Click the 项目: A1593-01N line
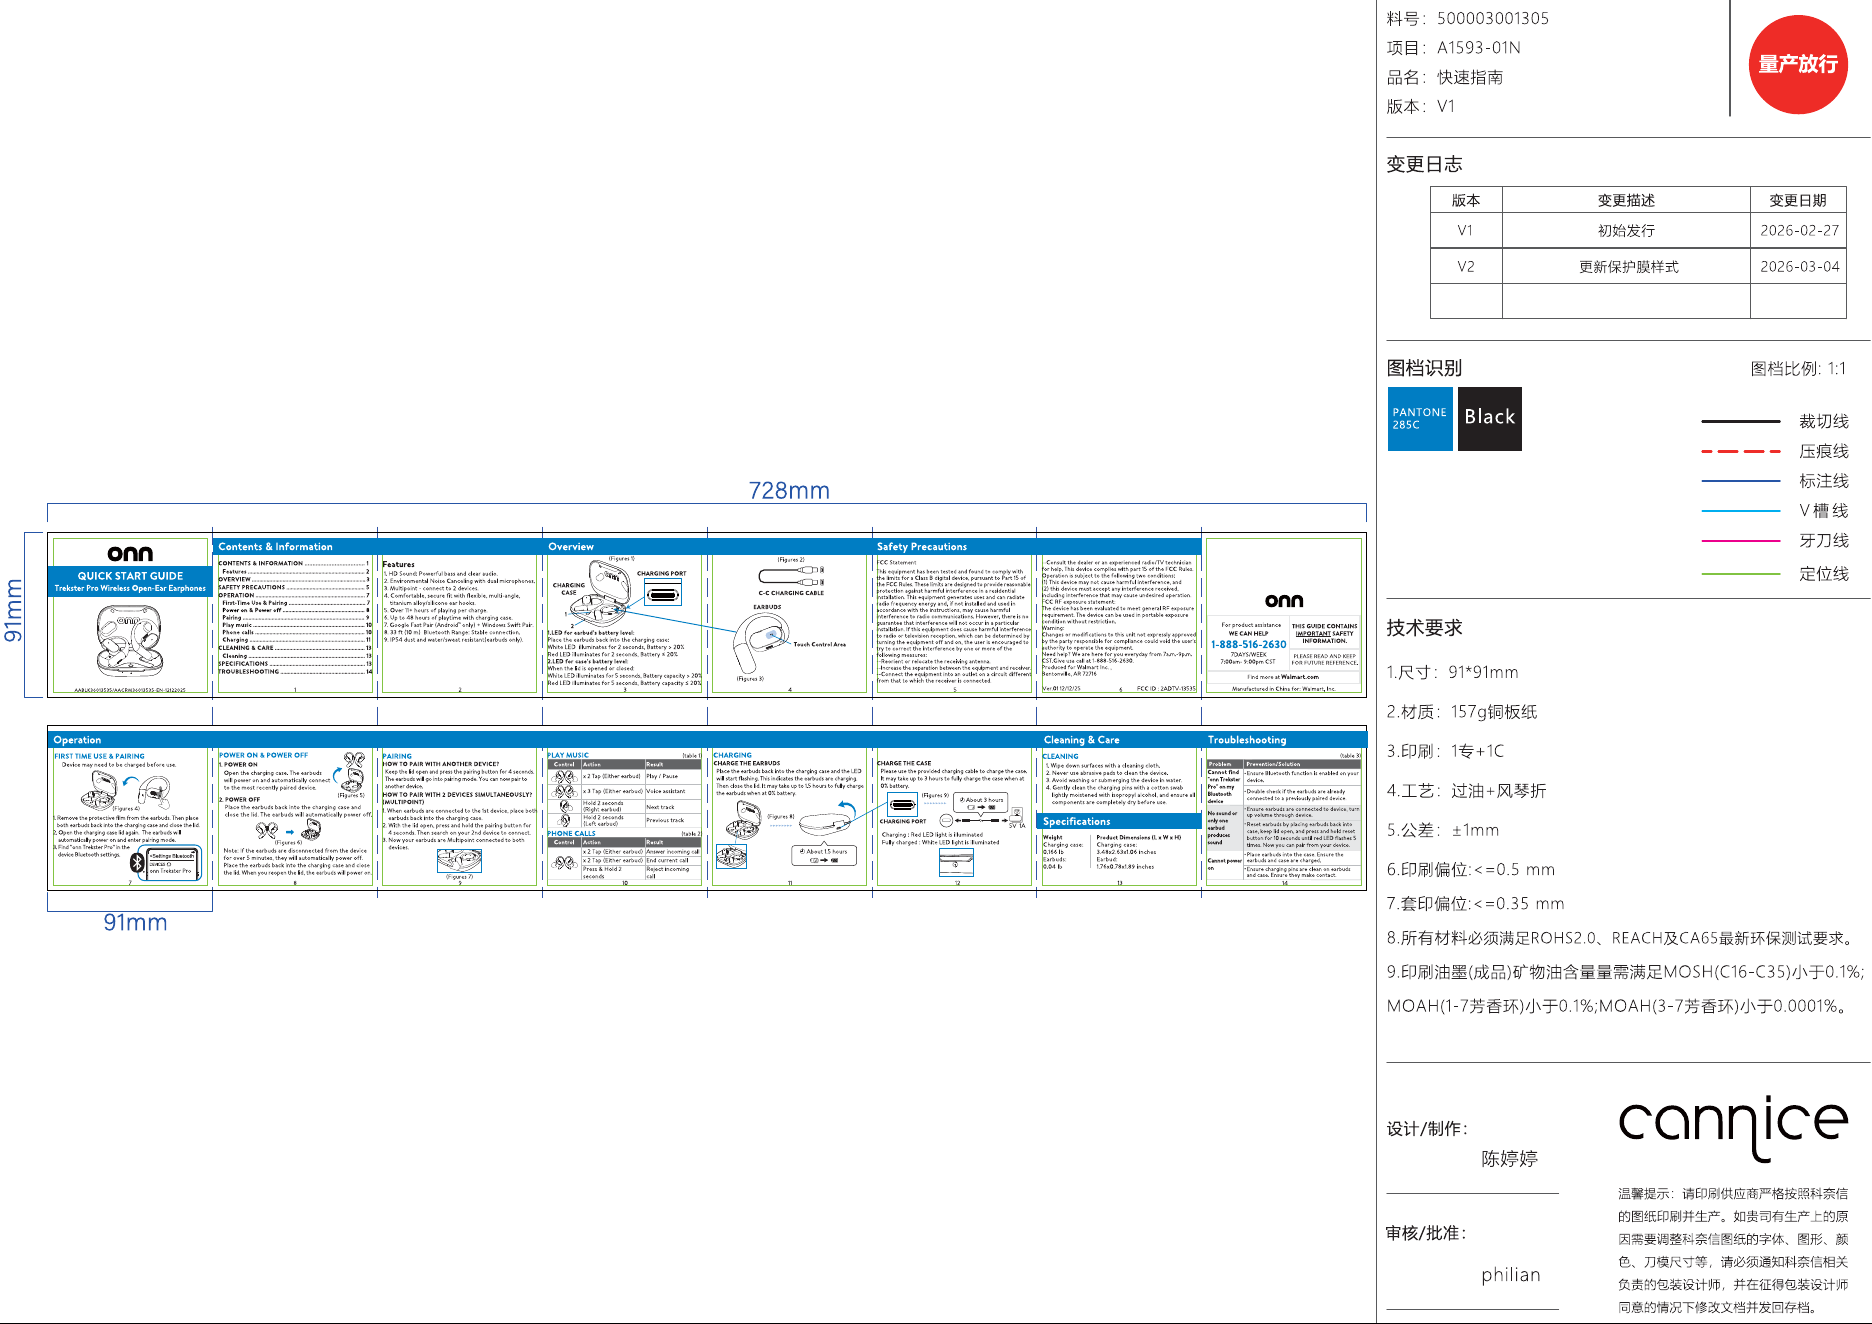The image size is (1872, 1324). (1454, 48)
